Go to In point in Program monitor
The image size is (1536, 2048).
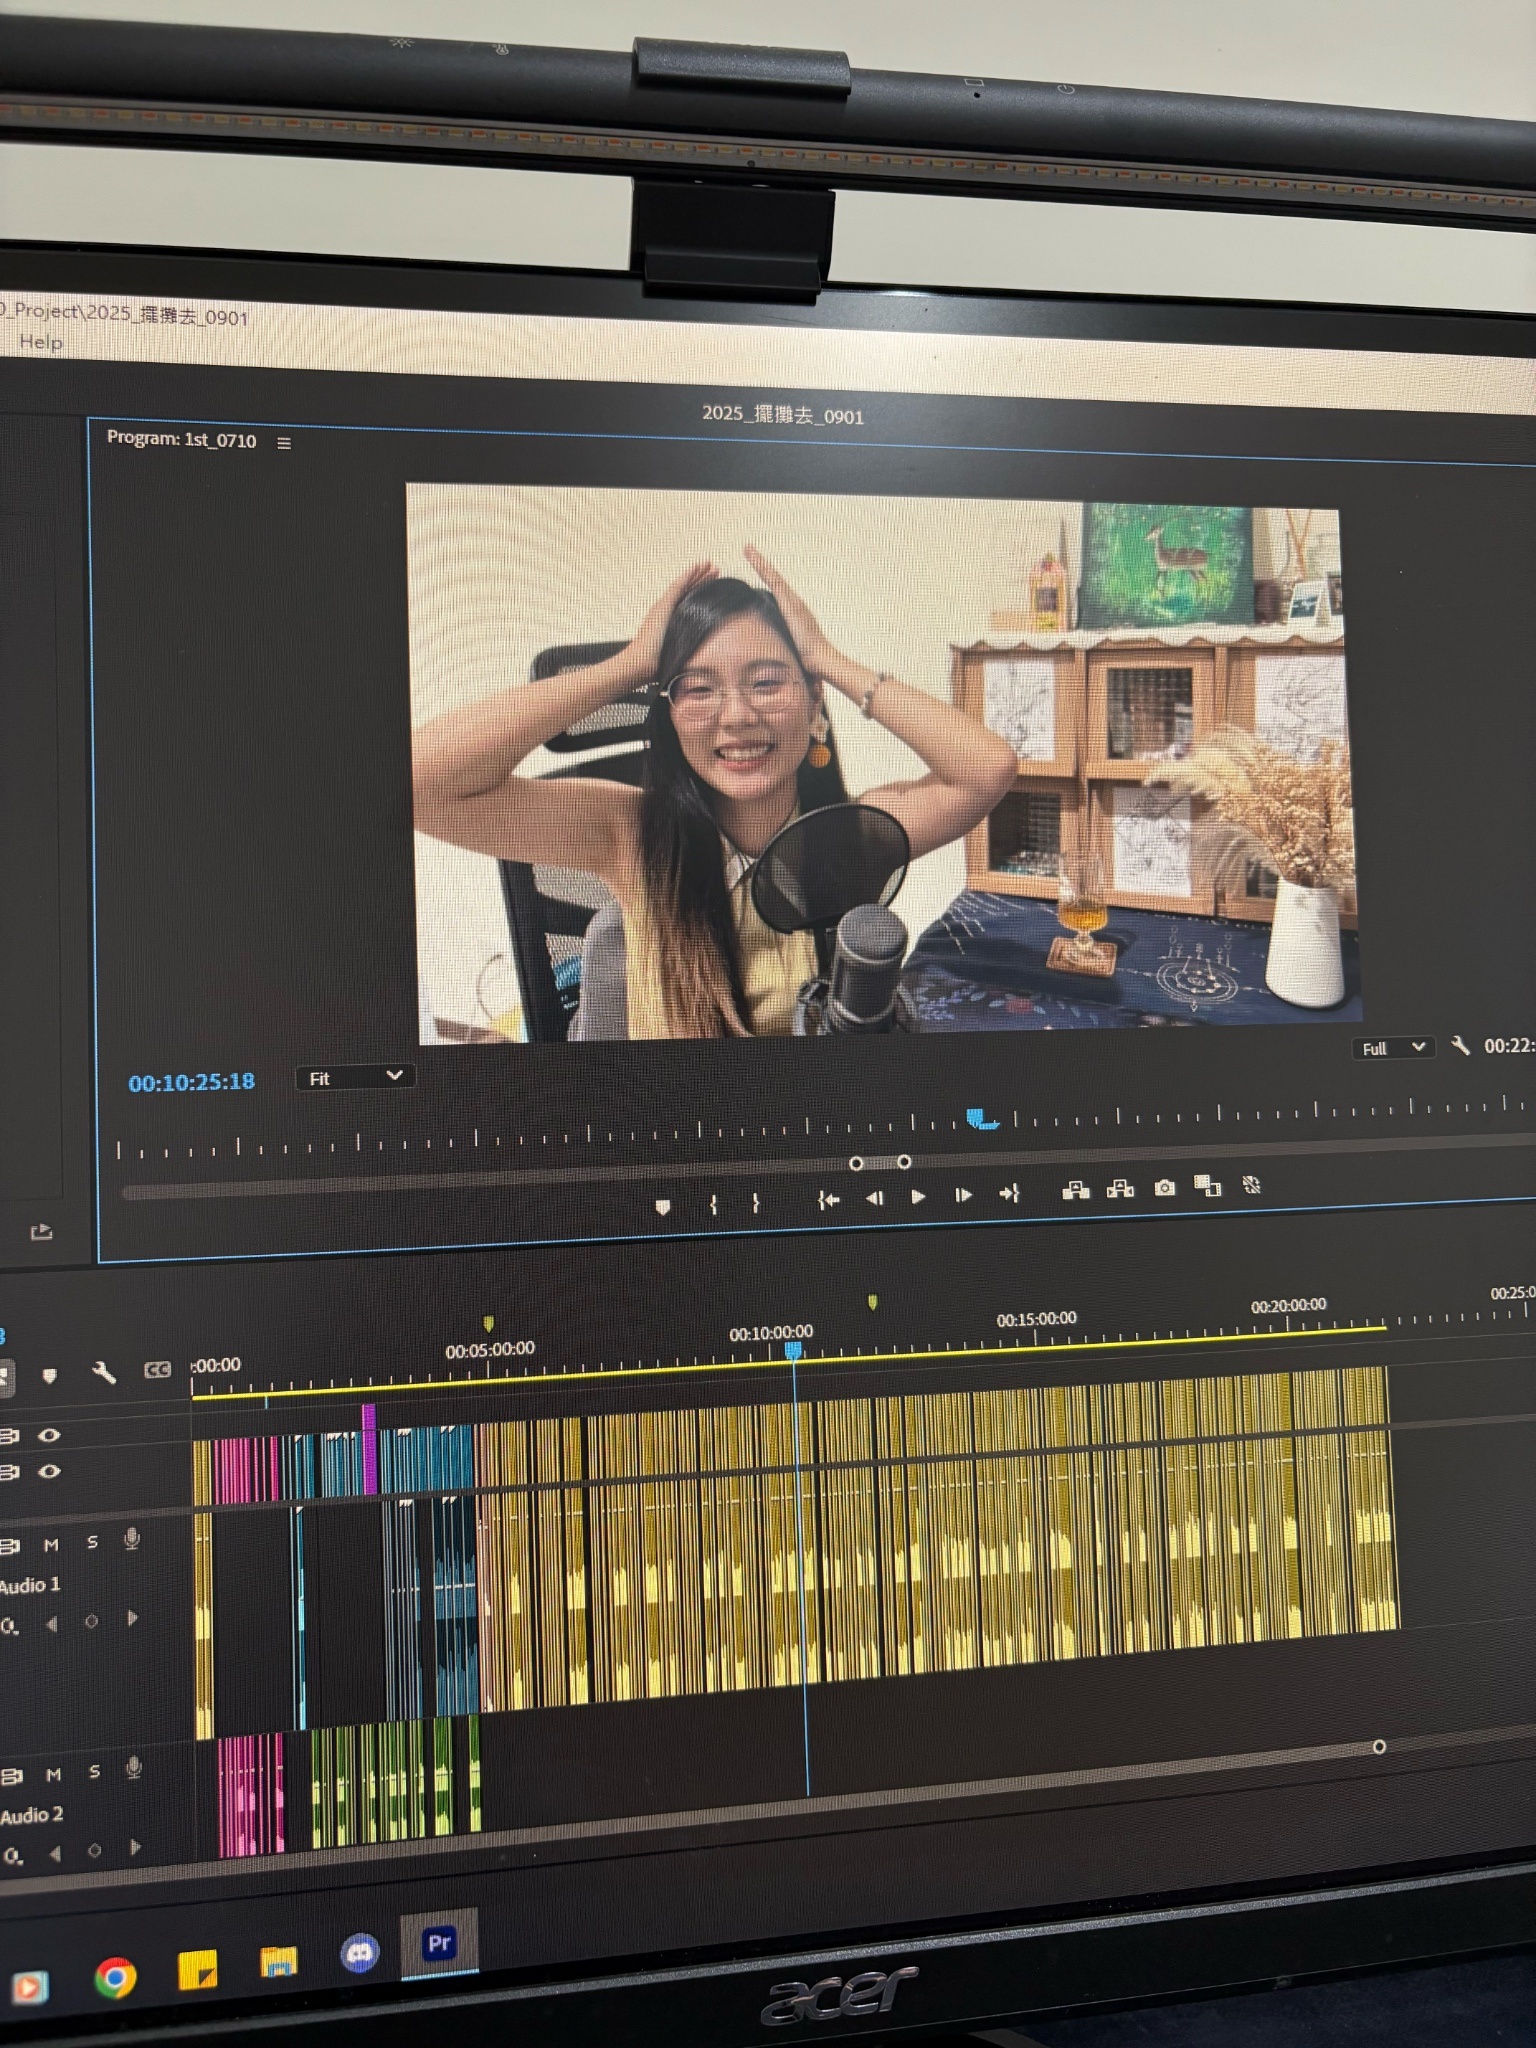[x=828, y=1200]
